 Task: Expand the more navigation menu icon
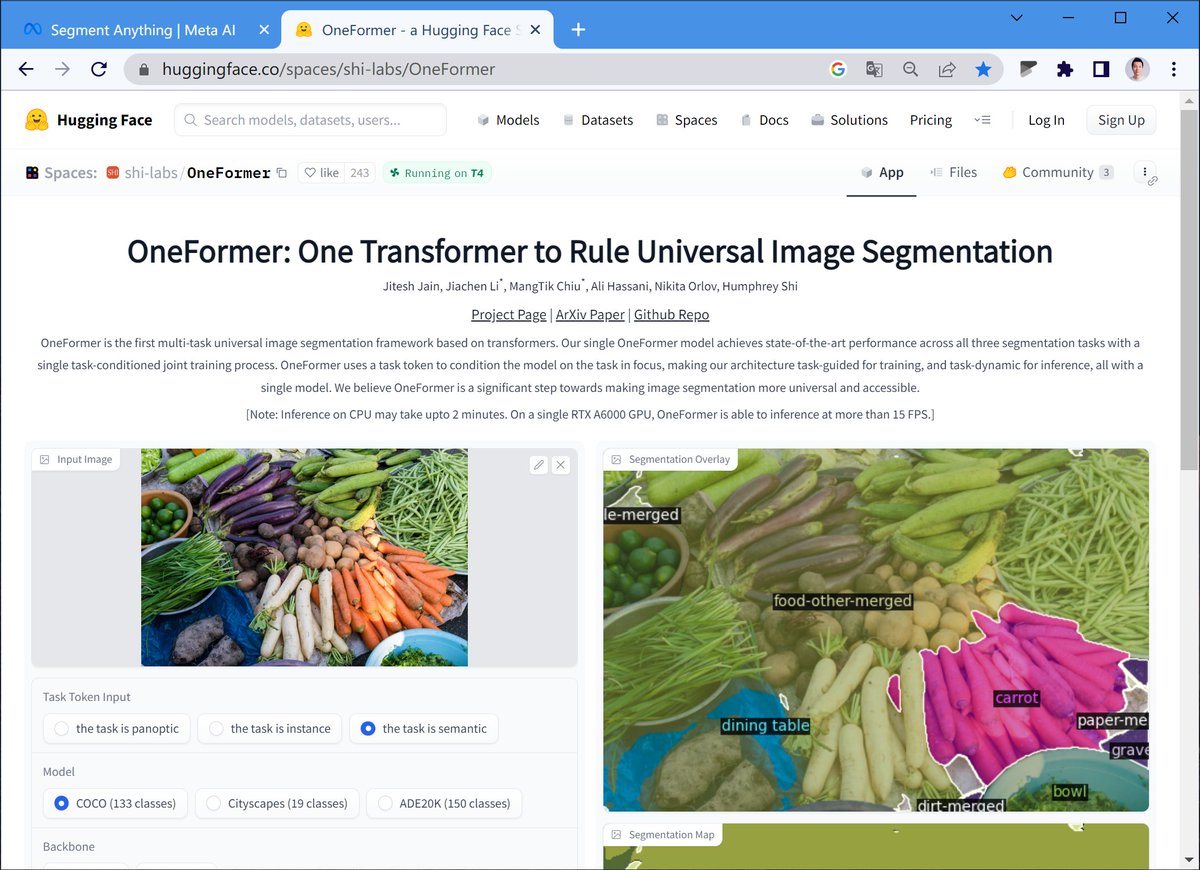(982, 120)
